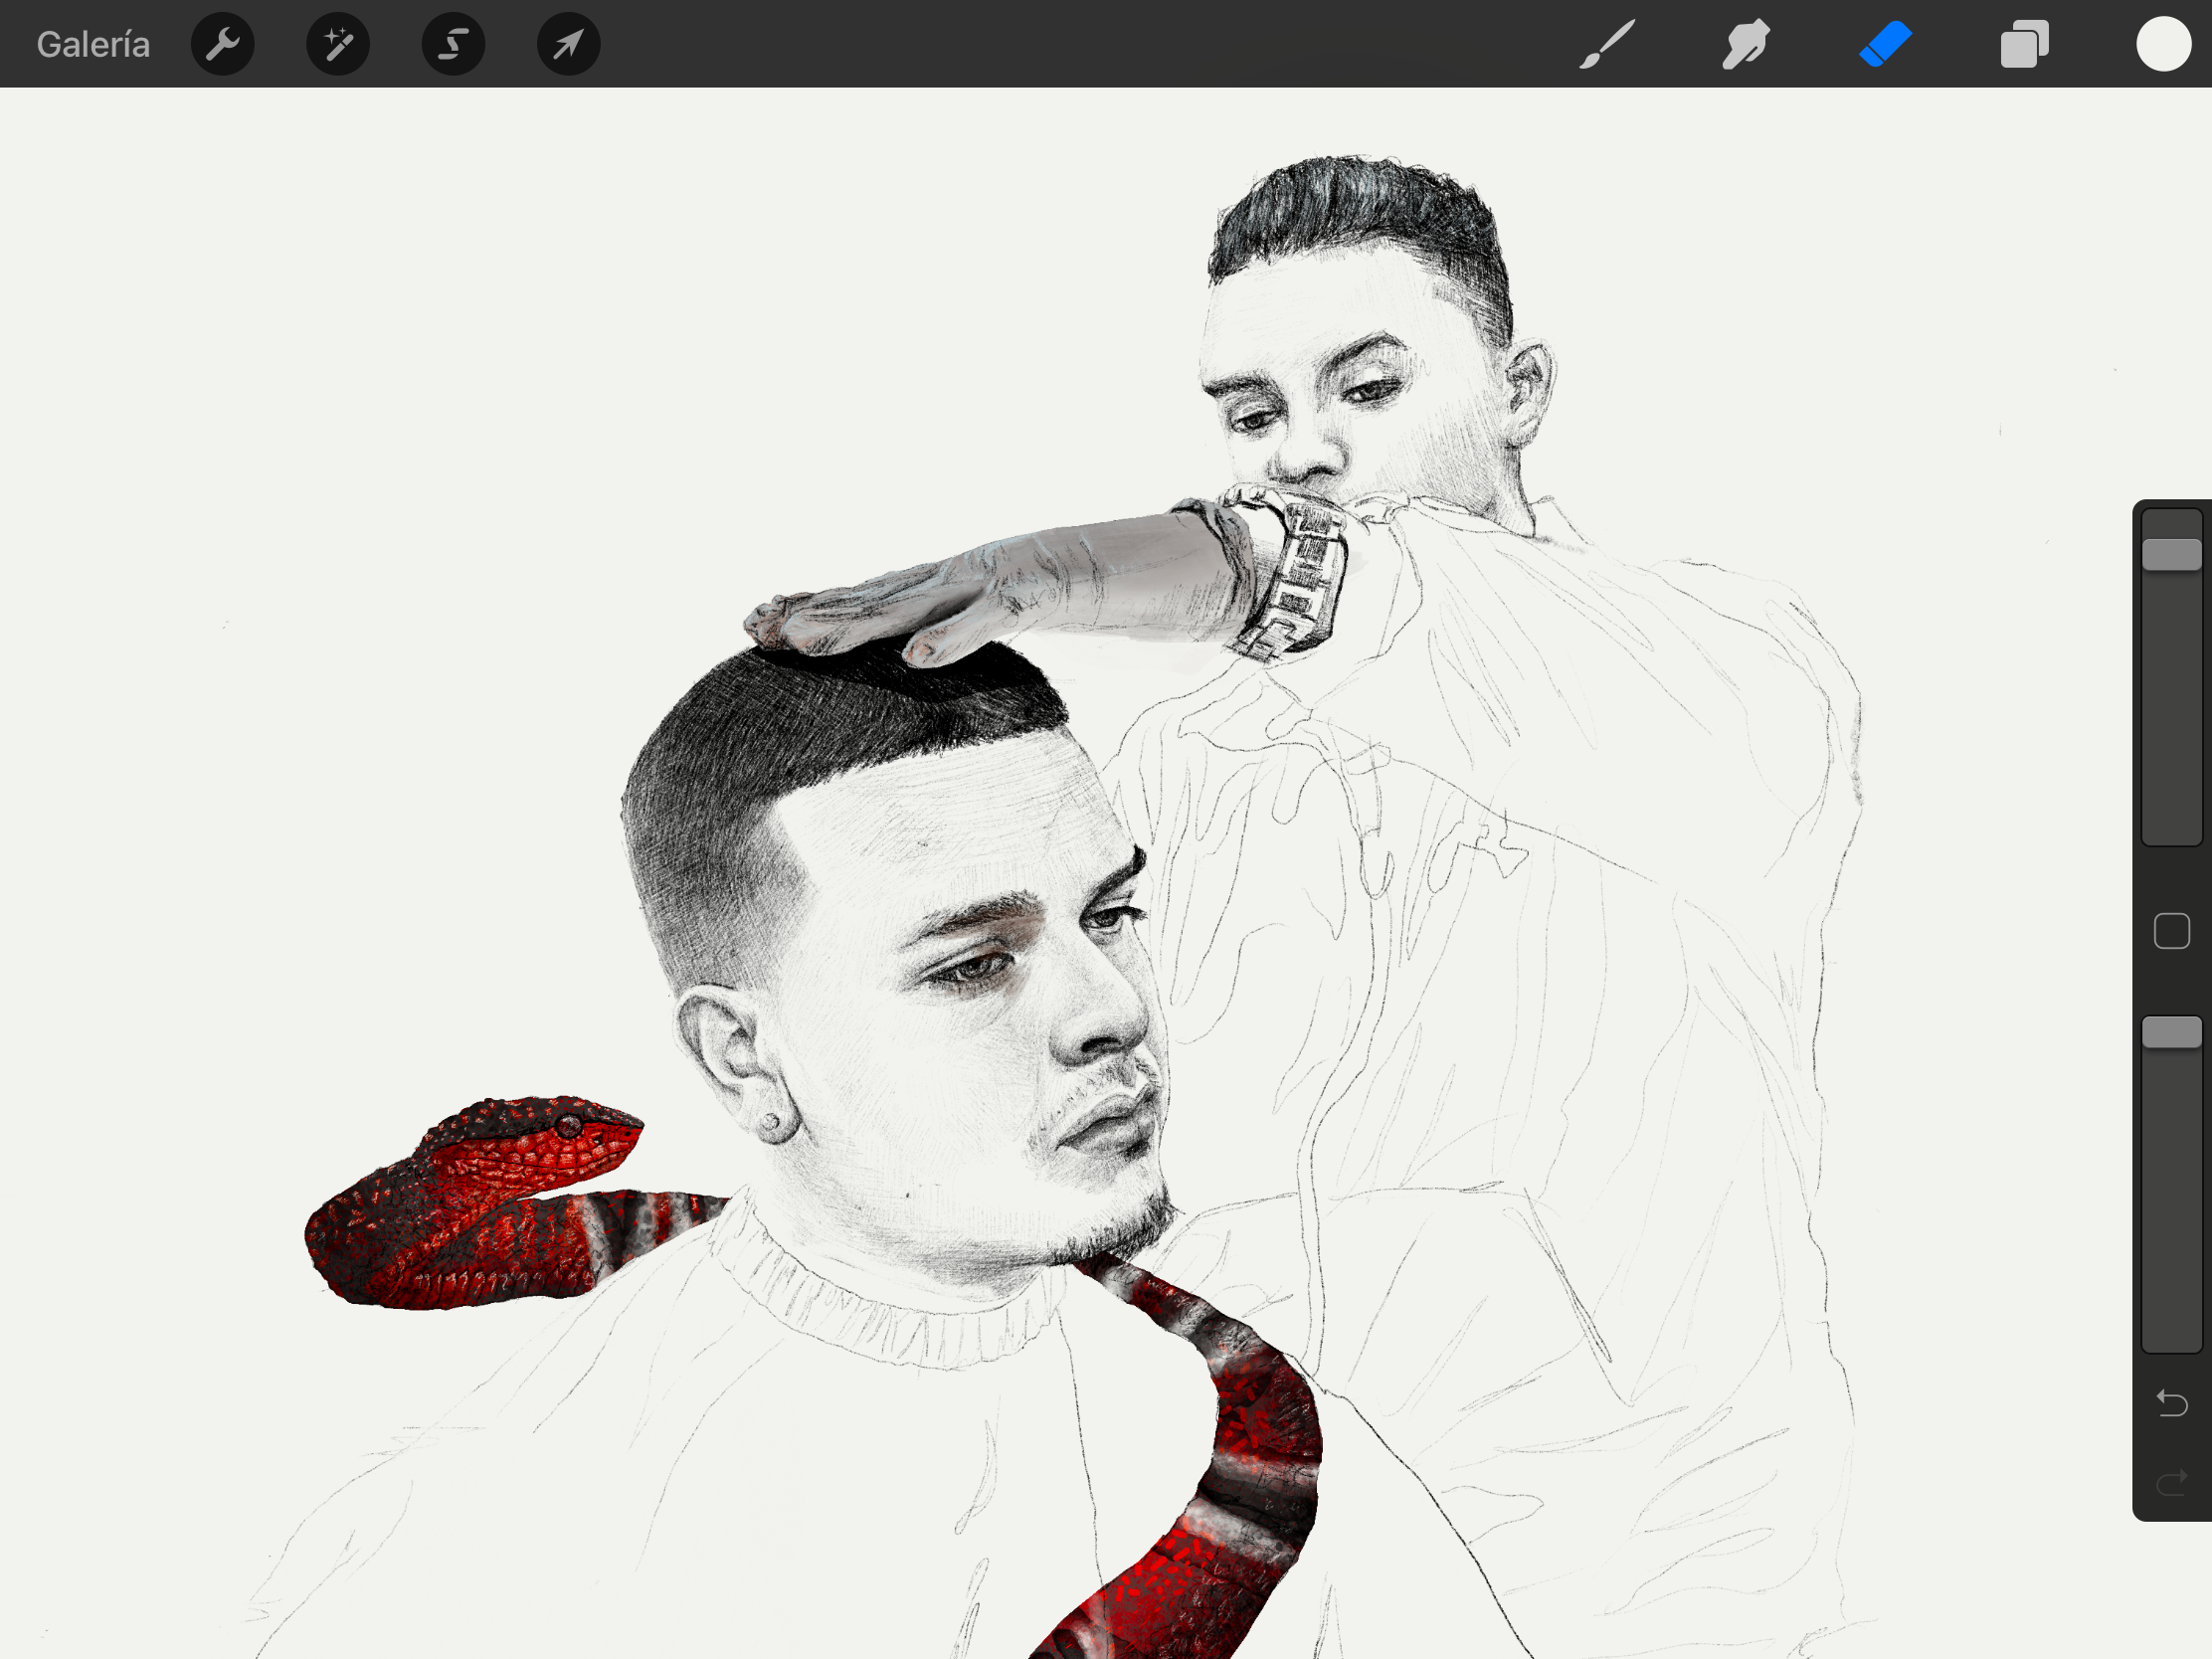Tap the brush size slider handle
This screenshot has width=2212, height=1659.
2171,554
